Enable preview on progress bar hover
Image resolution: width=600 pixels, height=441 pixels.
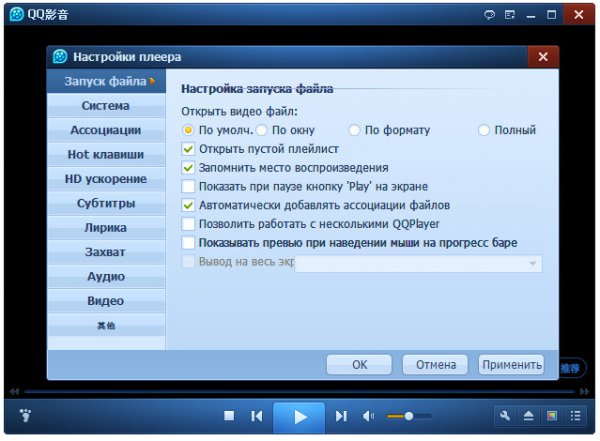tap(188, 243)
